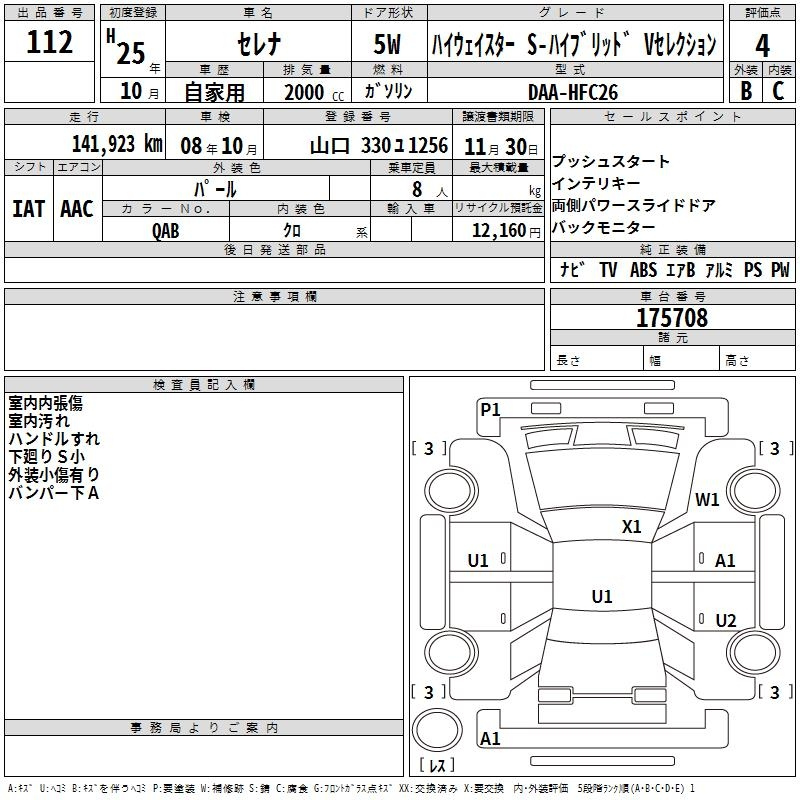
Task: Click the spare tire circle on the diagram
Action: [437, 728]
